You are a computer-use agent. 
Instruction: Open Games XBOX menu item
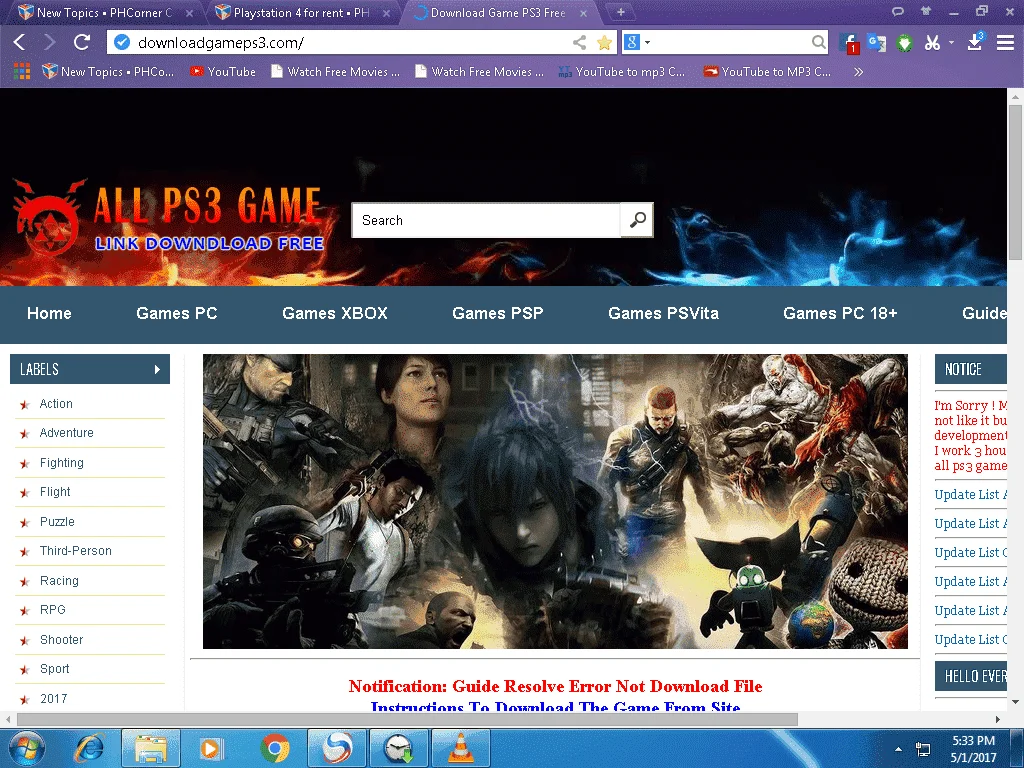click(x=334, y=313)
